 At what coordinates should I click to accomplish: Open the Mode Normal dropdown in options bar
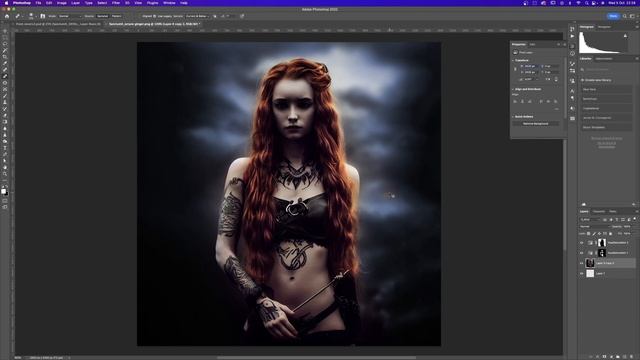(x=70, y=16)
